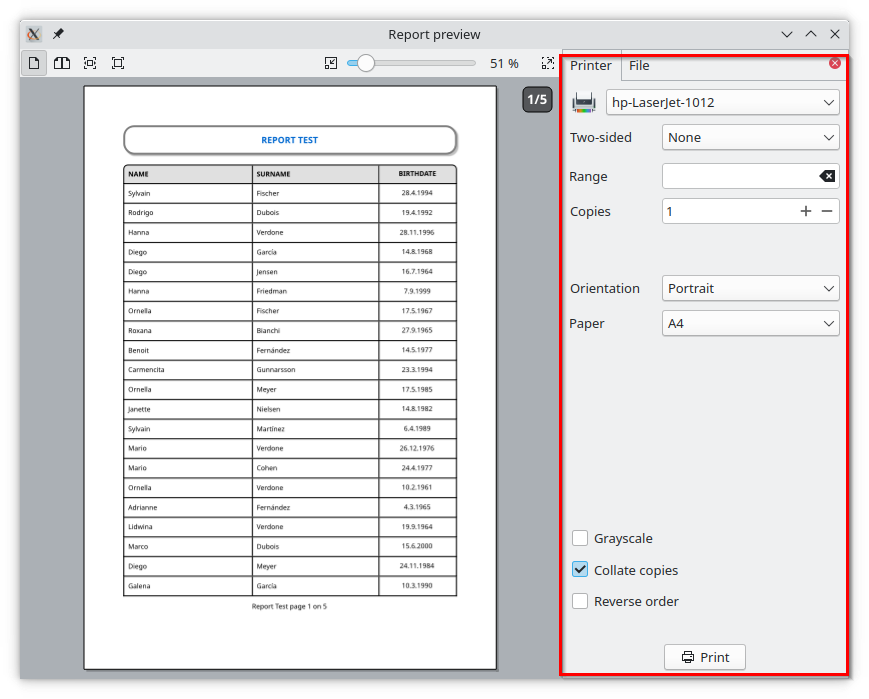Click the fit whole page icon
Viewport: 869px width, 699px height.
118,63
